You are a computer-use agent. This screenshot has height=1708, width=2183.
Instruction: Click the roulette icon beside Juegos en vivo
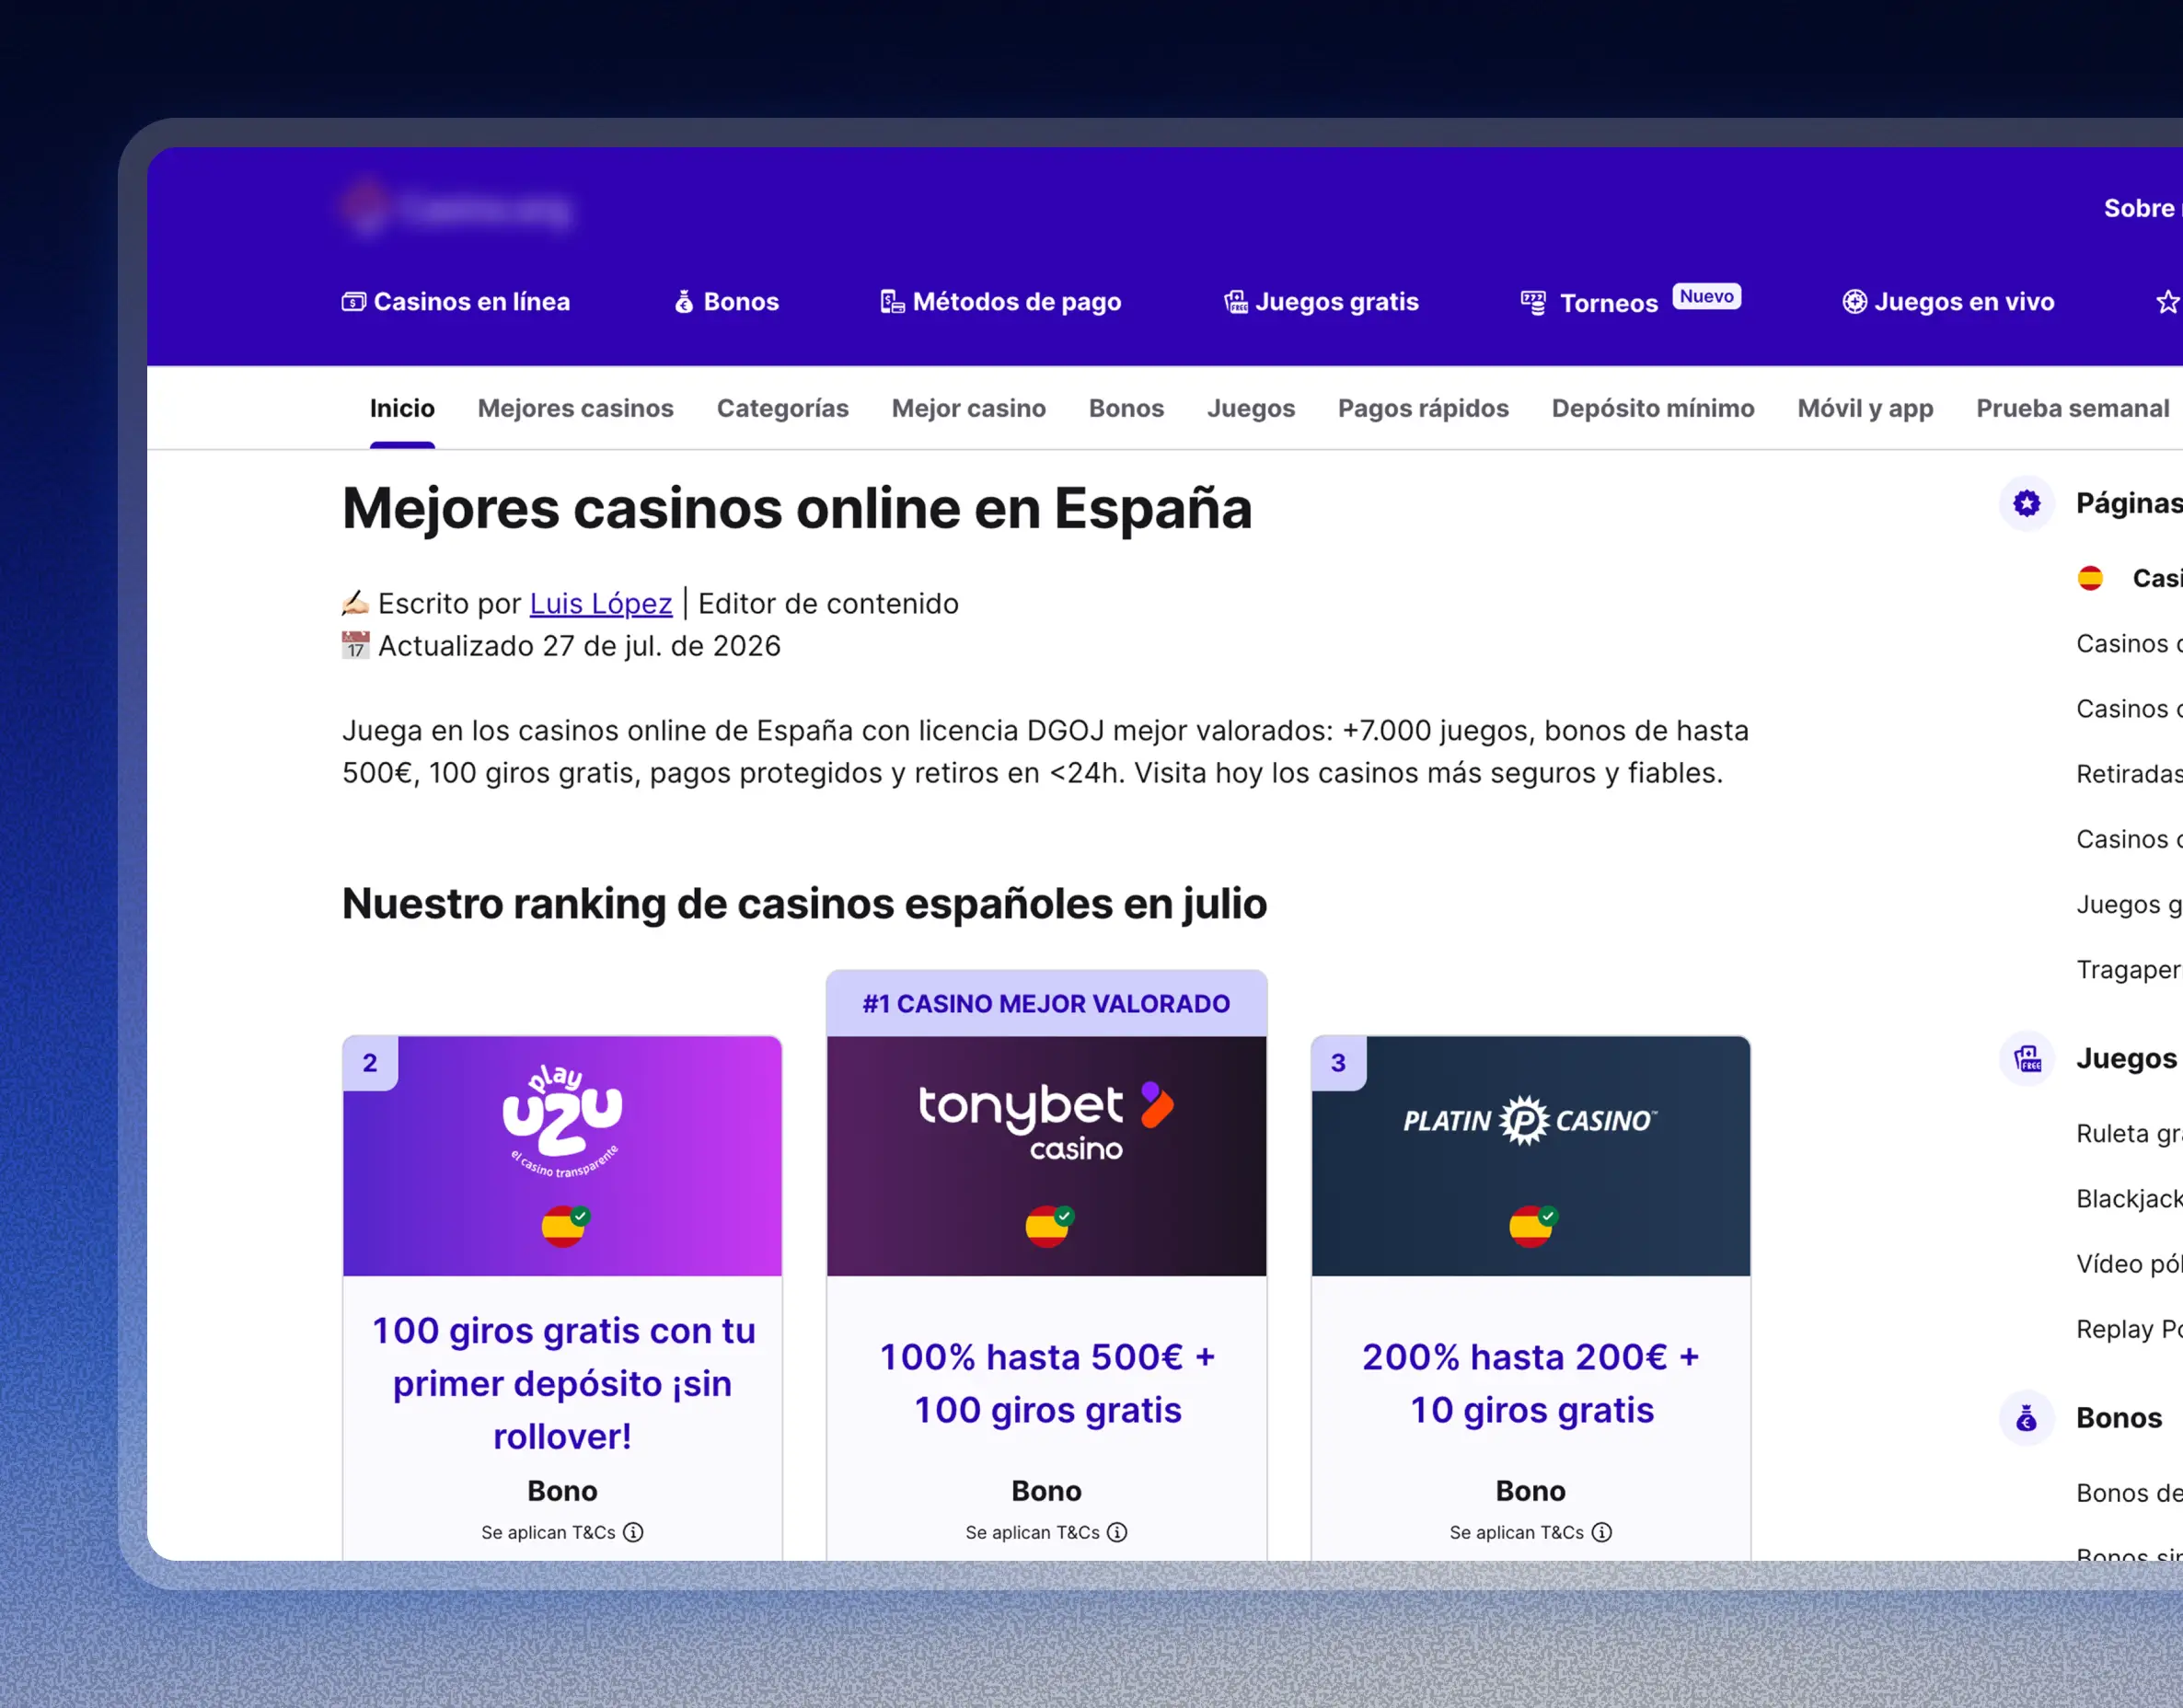1855,302
